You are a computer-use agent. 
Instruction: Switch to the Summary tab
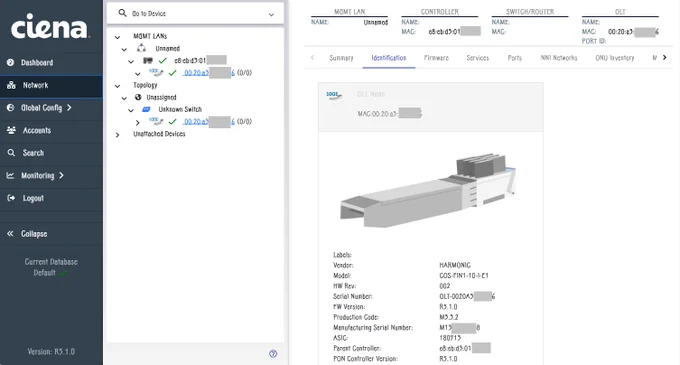pos(341,58)
